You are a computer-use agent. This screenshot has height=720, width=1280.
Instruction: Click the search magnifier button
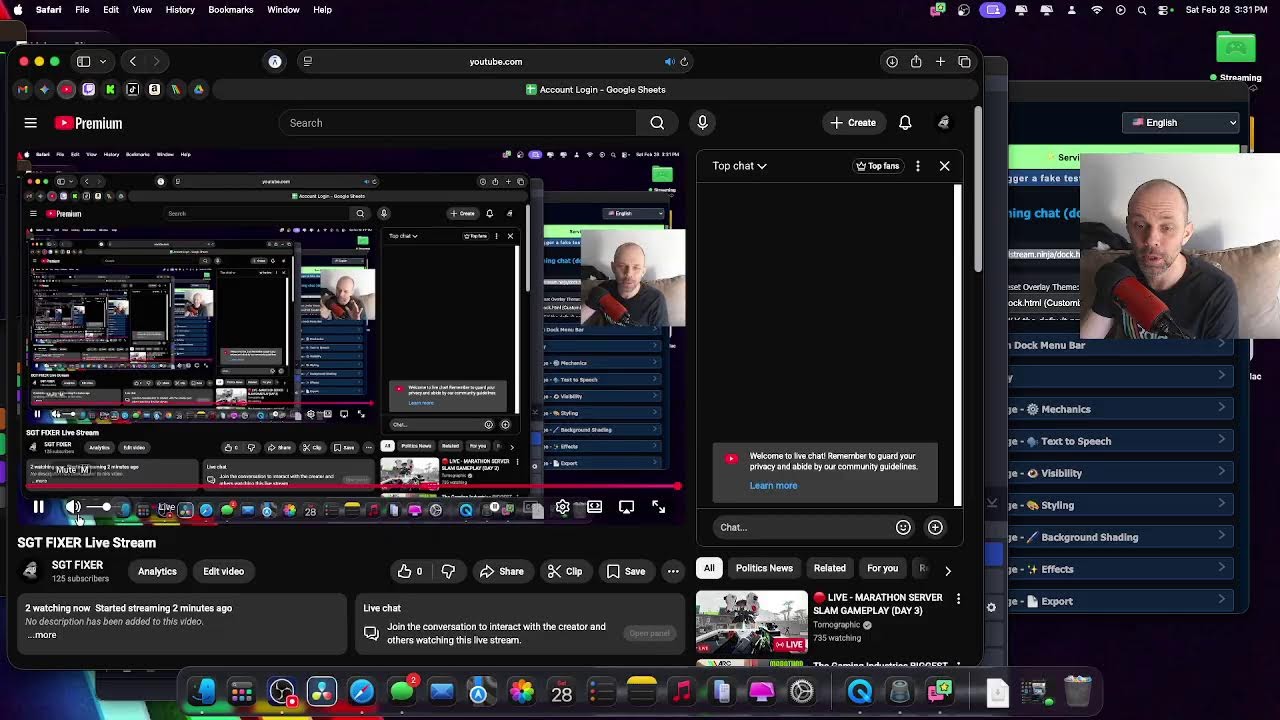(657, 123)
